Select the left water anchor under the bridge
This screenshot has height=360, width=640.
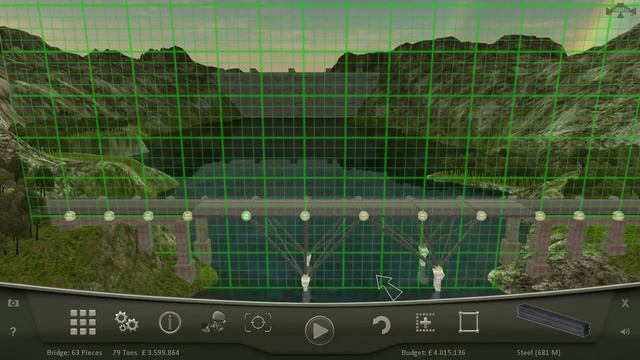pos(305,282)
